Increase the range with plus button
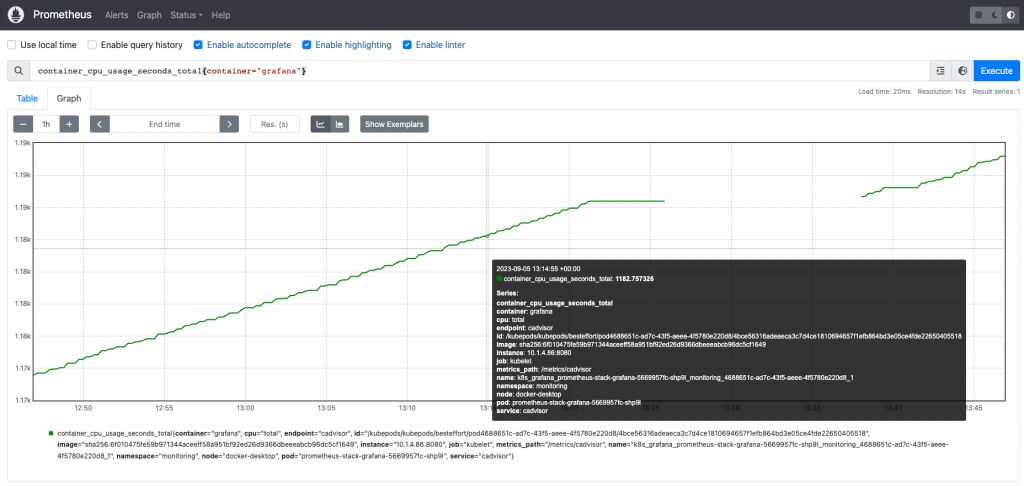1024x486 pixels. coord(69,124)
